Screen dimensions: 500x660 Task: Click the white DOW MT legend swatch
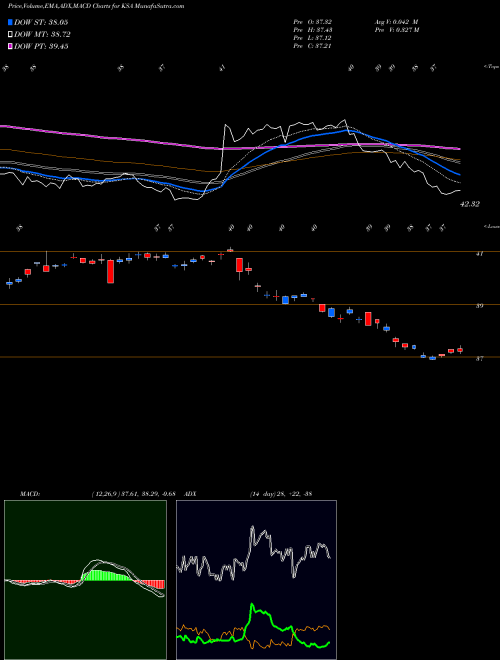(11, 34)
